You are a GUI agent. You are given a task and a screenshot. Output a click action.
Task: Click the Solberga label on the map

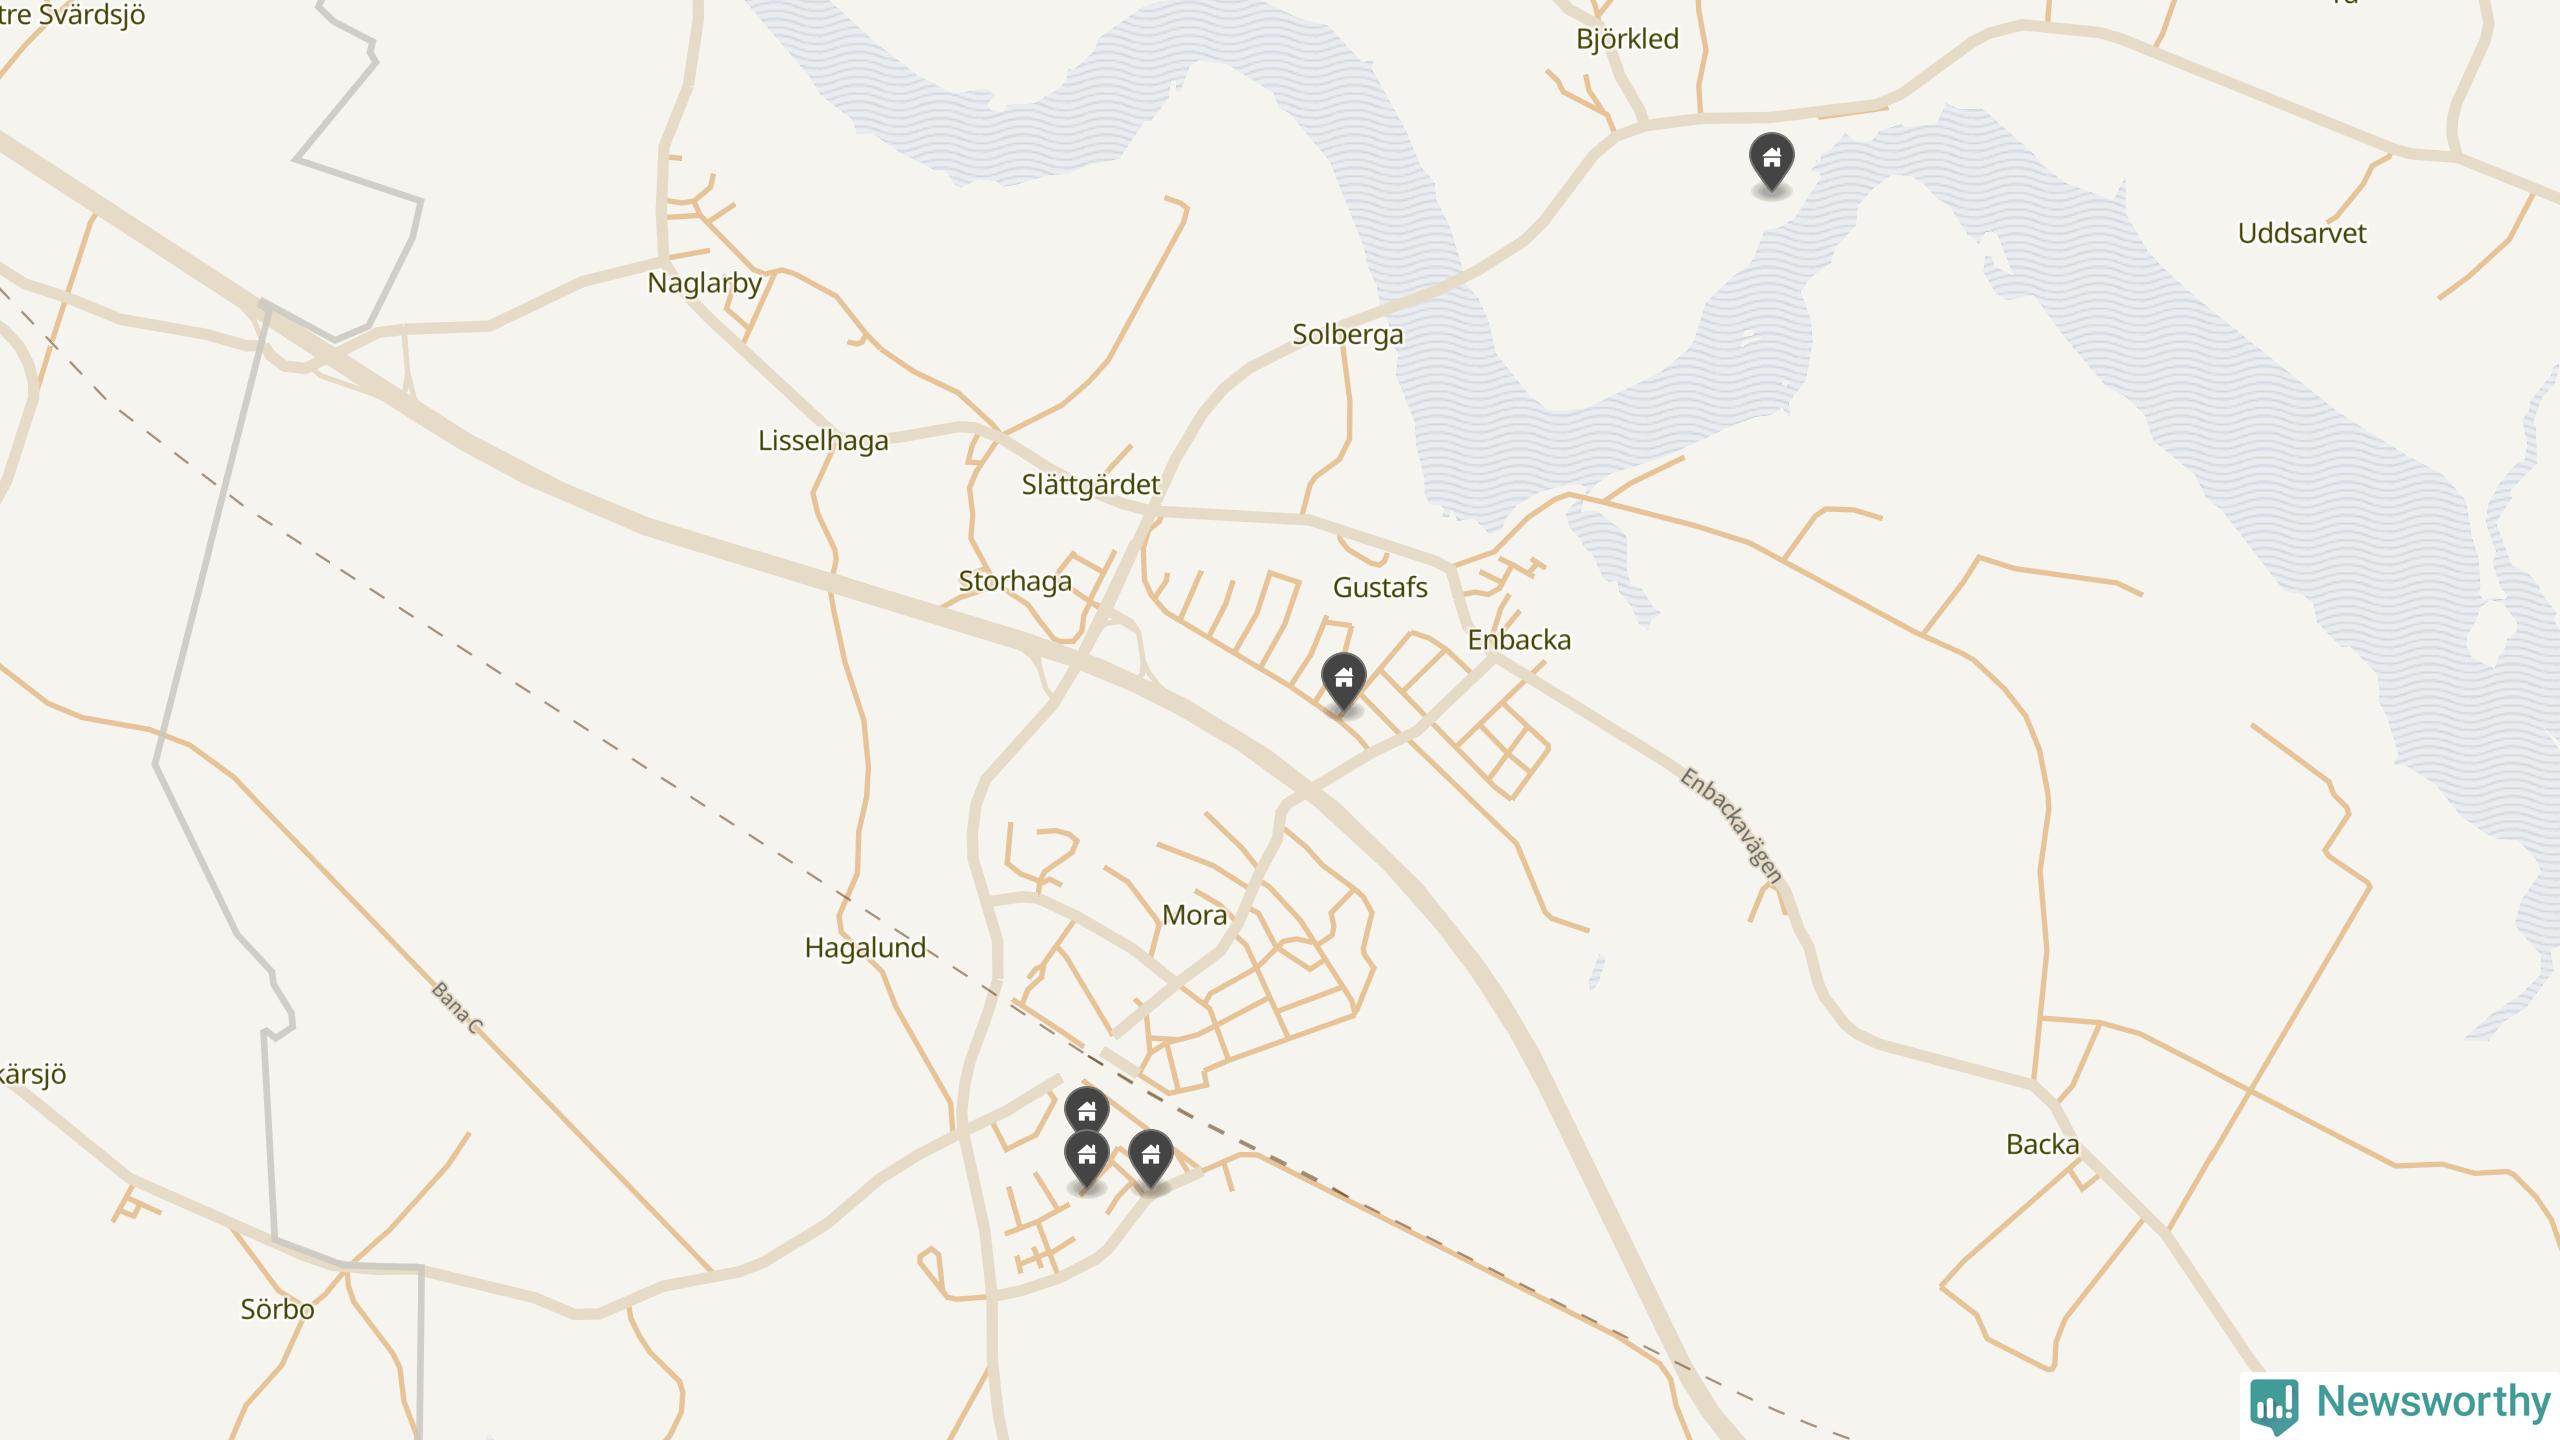1347,335
